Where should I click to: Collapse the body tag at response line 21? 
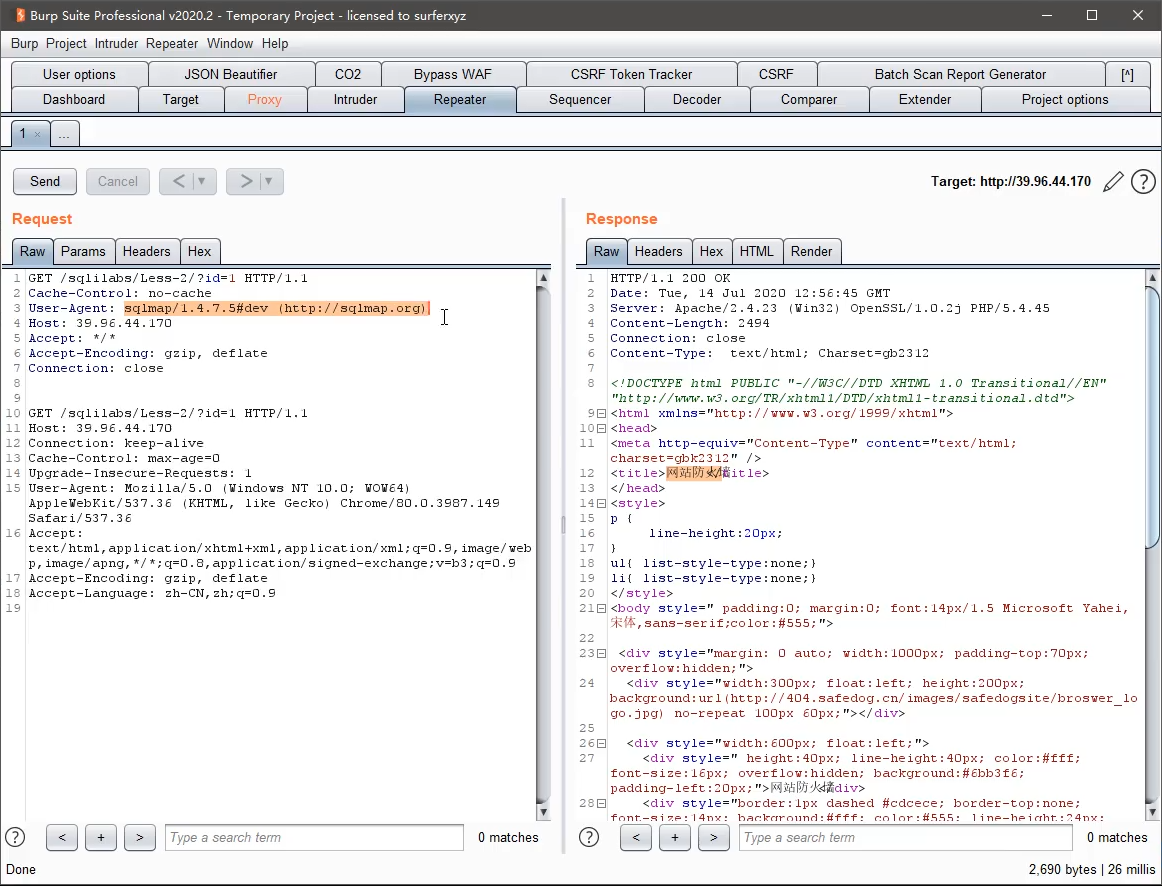[601, 608]
